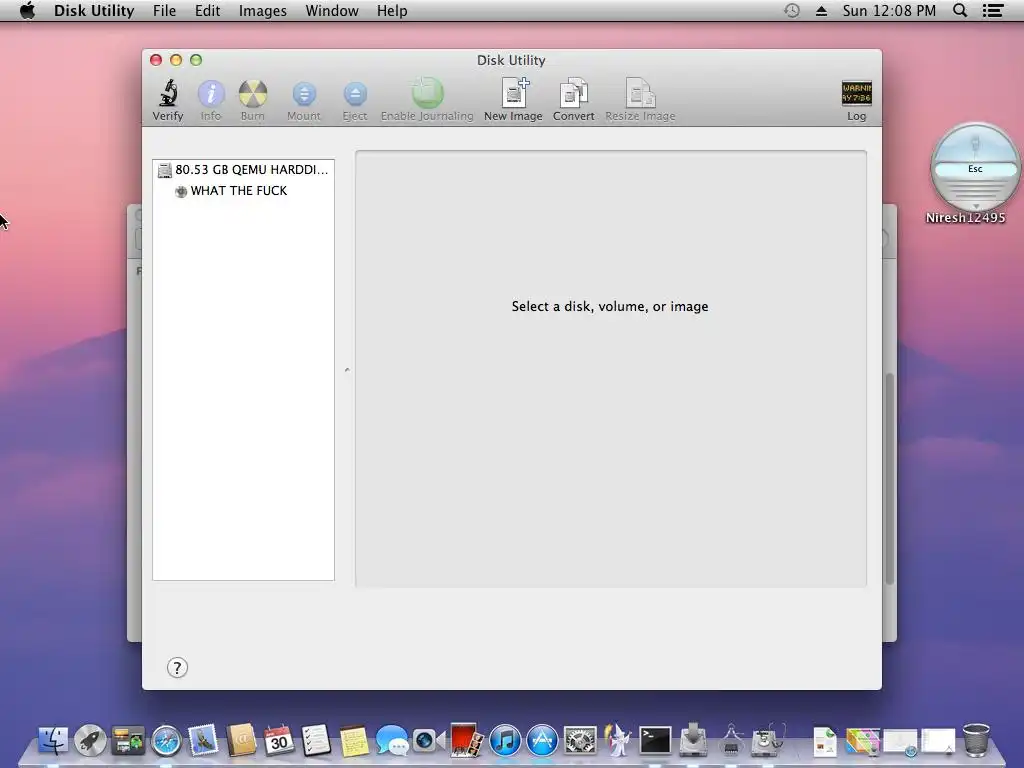Image resolution: width=1024 pixels, height=768 pixels.
Task: Open the Images menu
Action: (x=263, y=10)
